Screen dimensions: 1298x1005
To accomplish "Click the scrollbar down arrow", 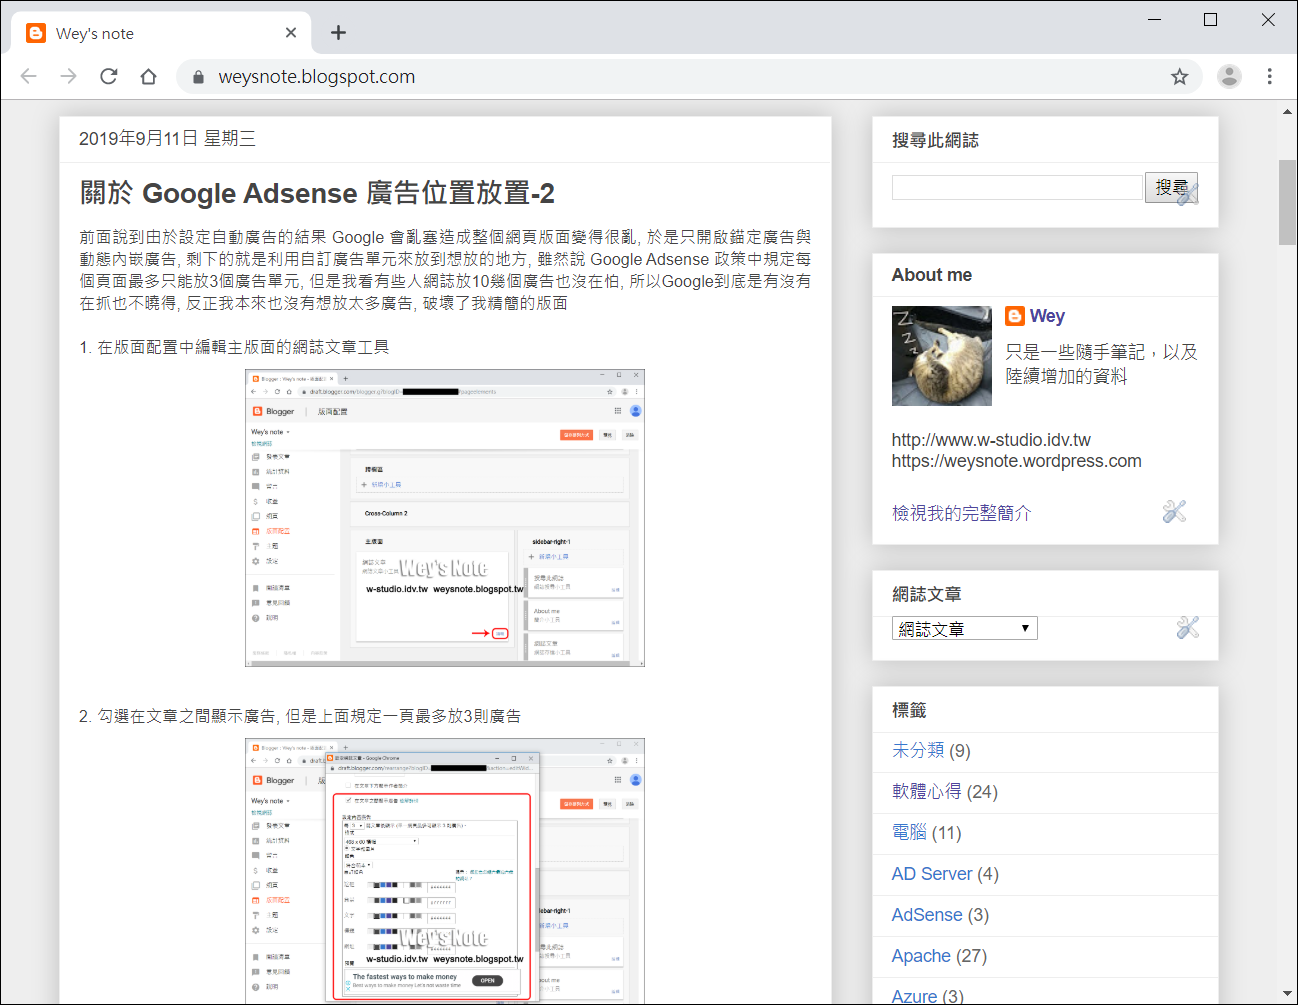I will tap(1287, 993).
